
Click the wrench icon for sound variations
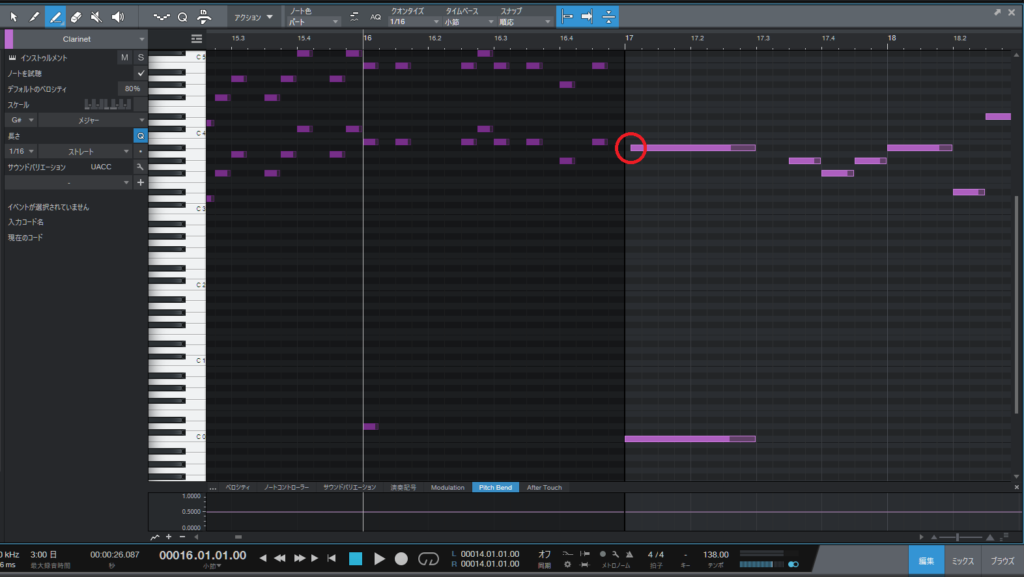[x=140, y=166]
